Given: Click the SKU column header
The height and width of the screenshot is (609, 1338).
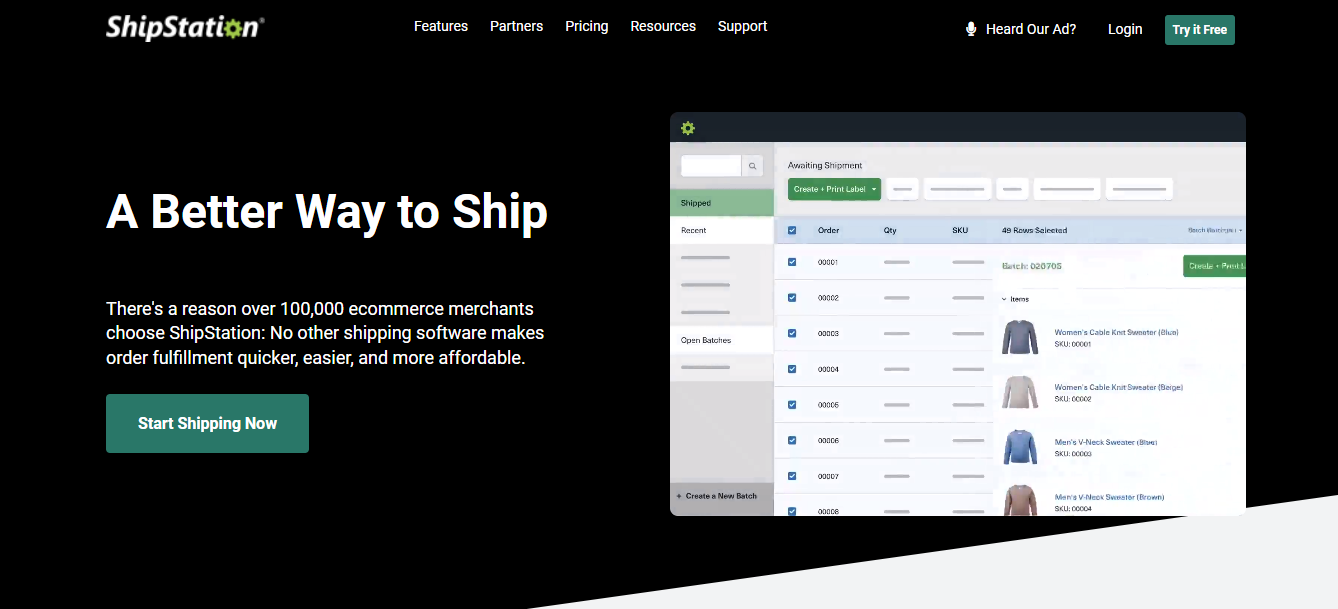Looking at the screenshot, I should pos(960,230).
